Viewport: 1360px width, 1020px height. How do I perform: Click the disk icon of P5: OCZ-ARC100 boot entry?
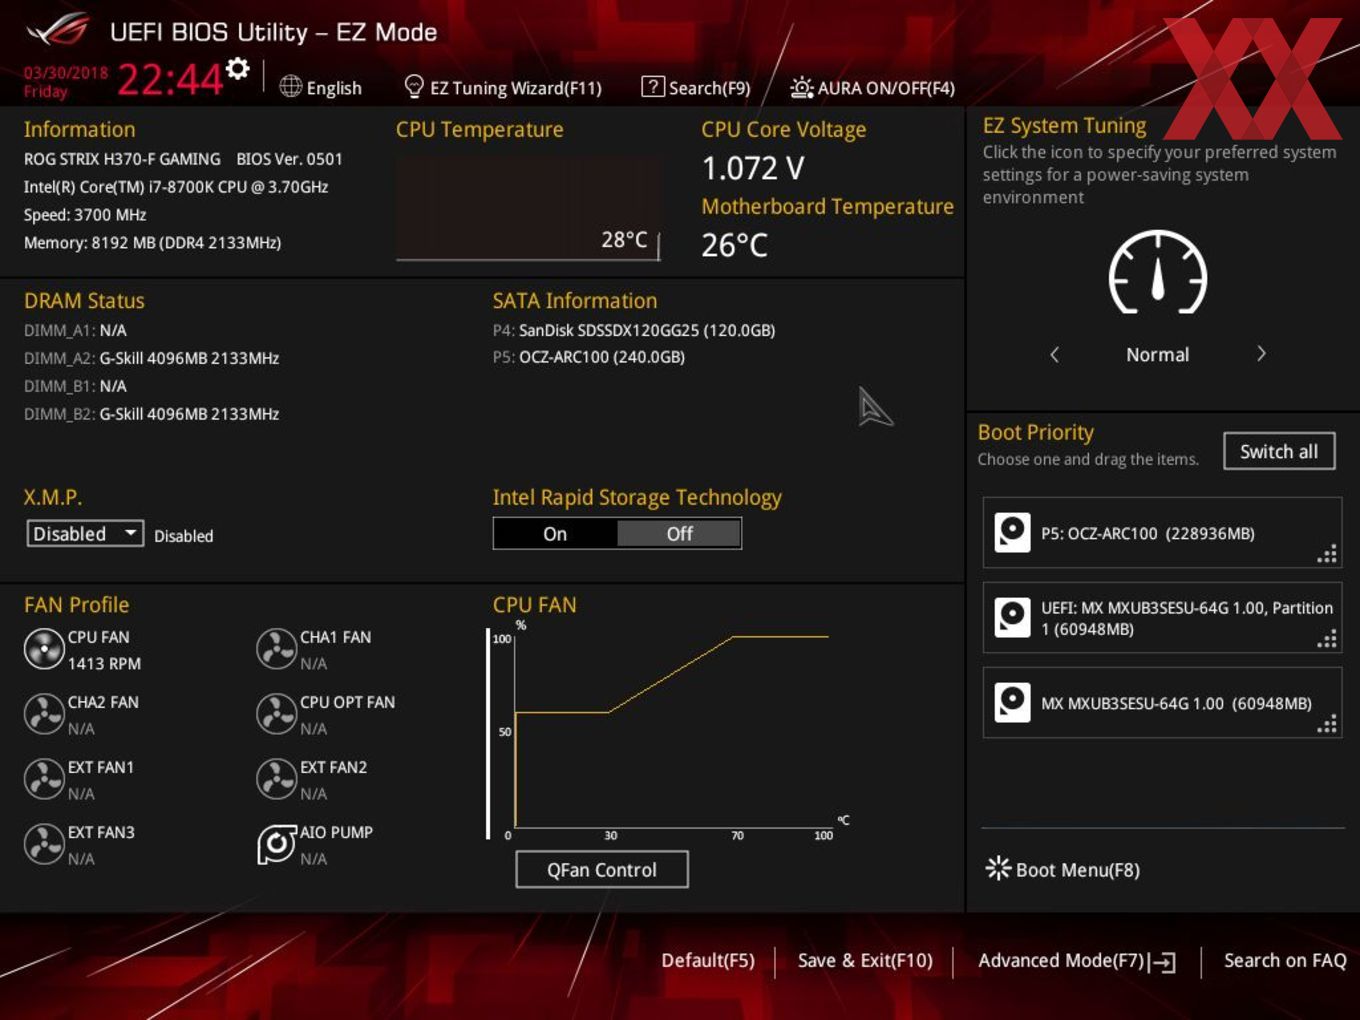tap(1012, 532)
